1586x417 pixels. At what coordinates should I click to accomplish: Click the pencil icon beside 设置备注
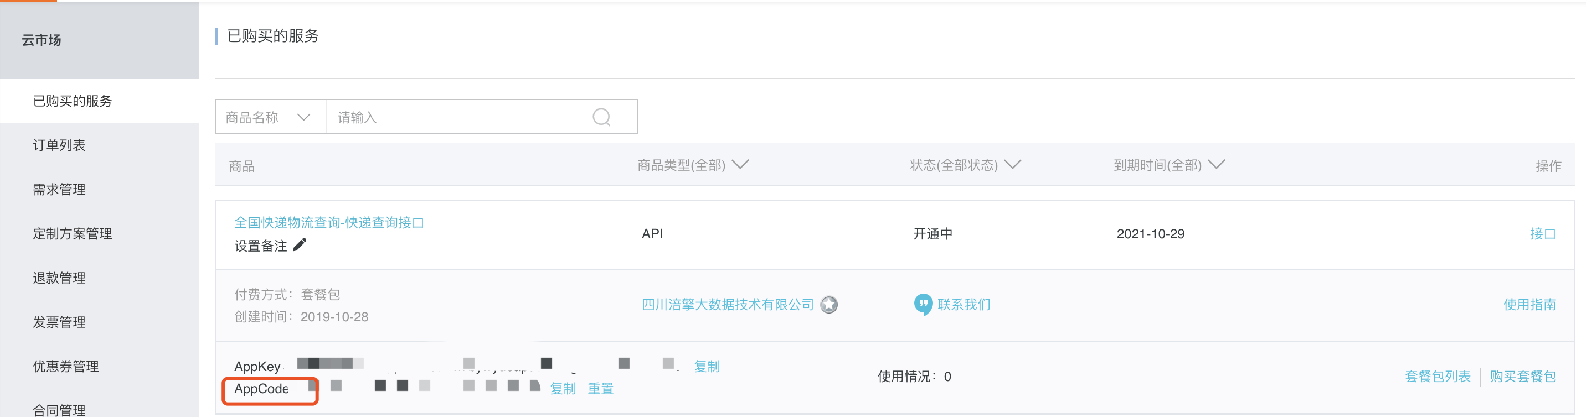point(299,245)
